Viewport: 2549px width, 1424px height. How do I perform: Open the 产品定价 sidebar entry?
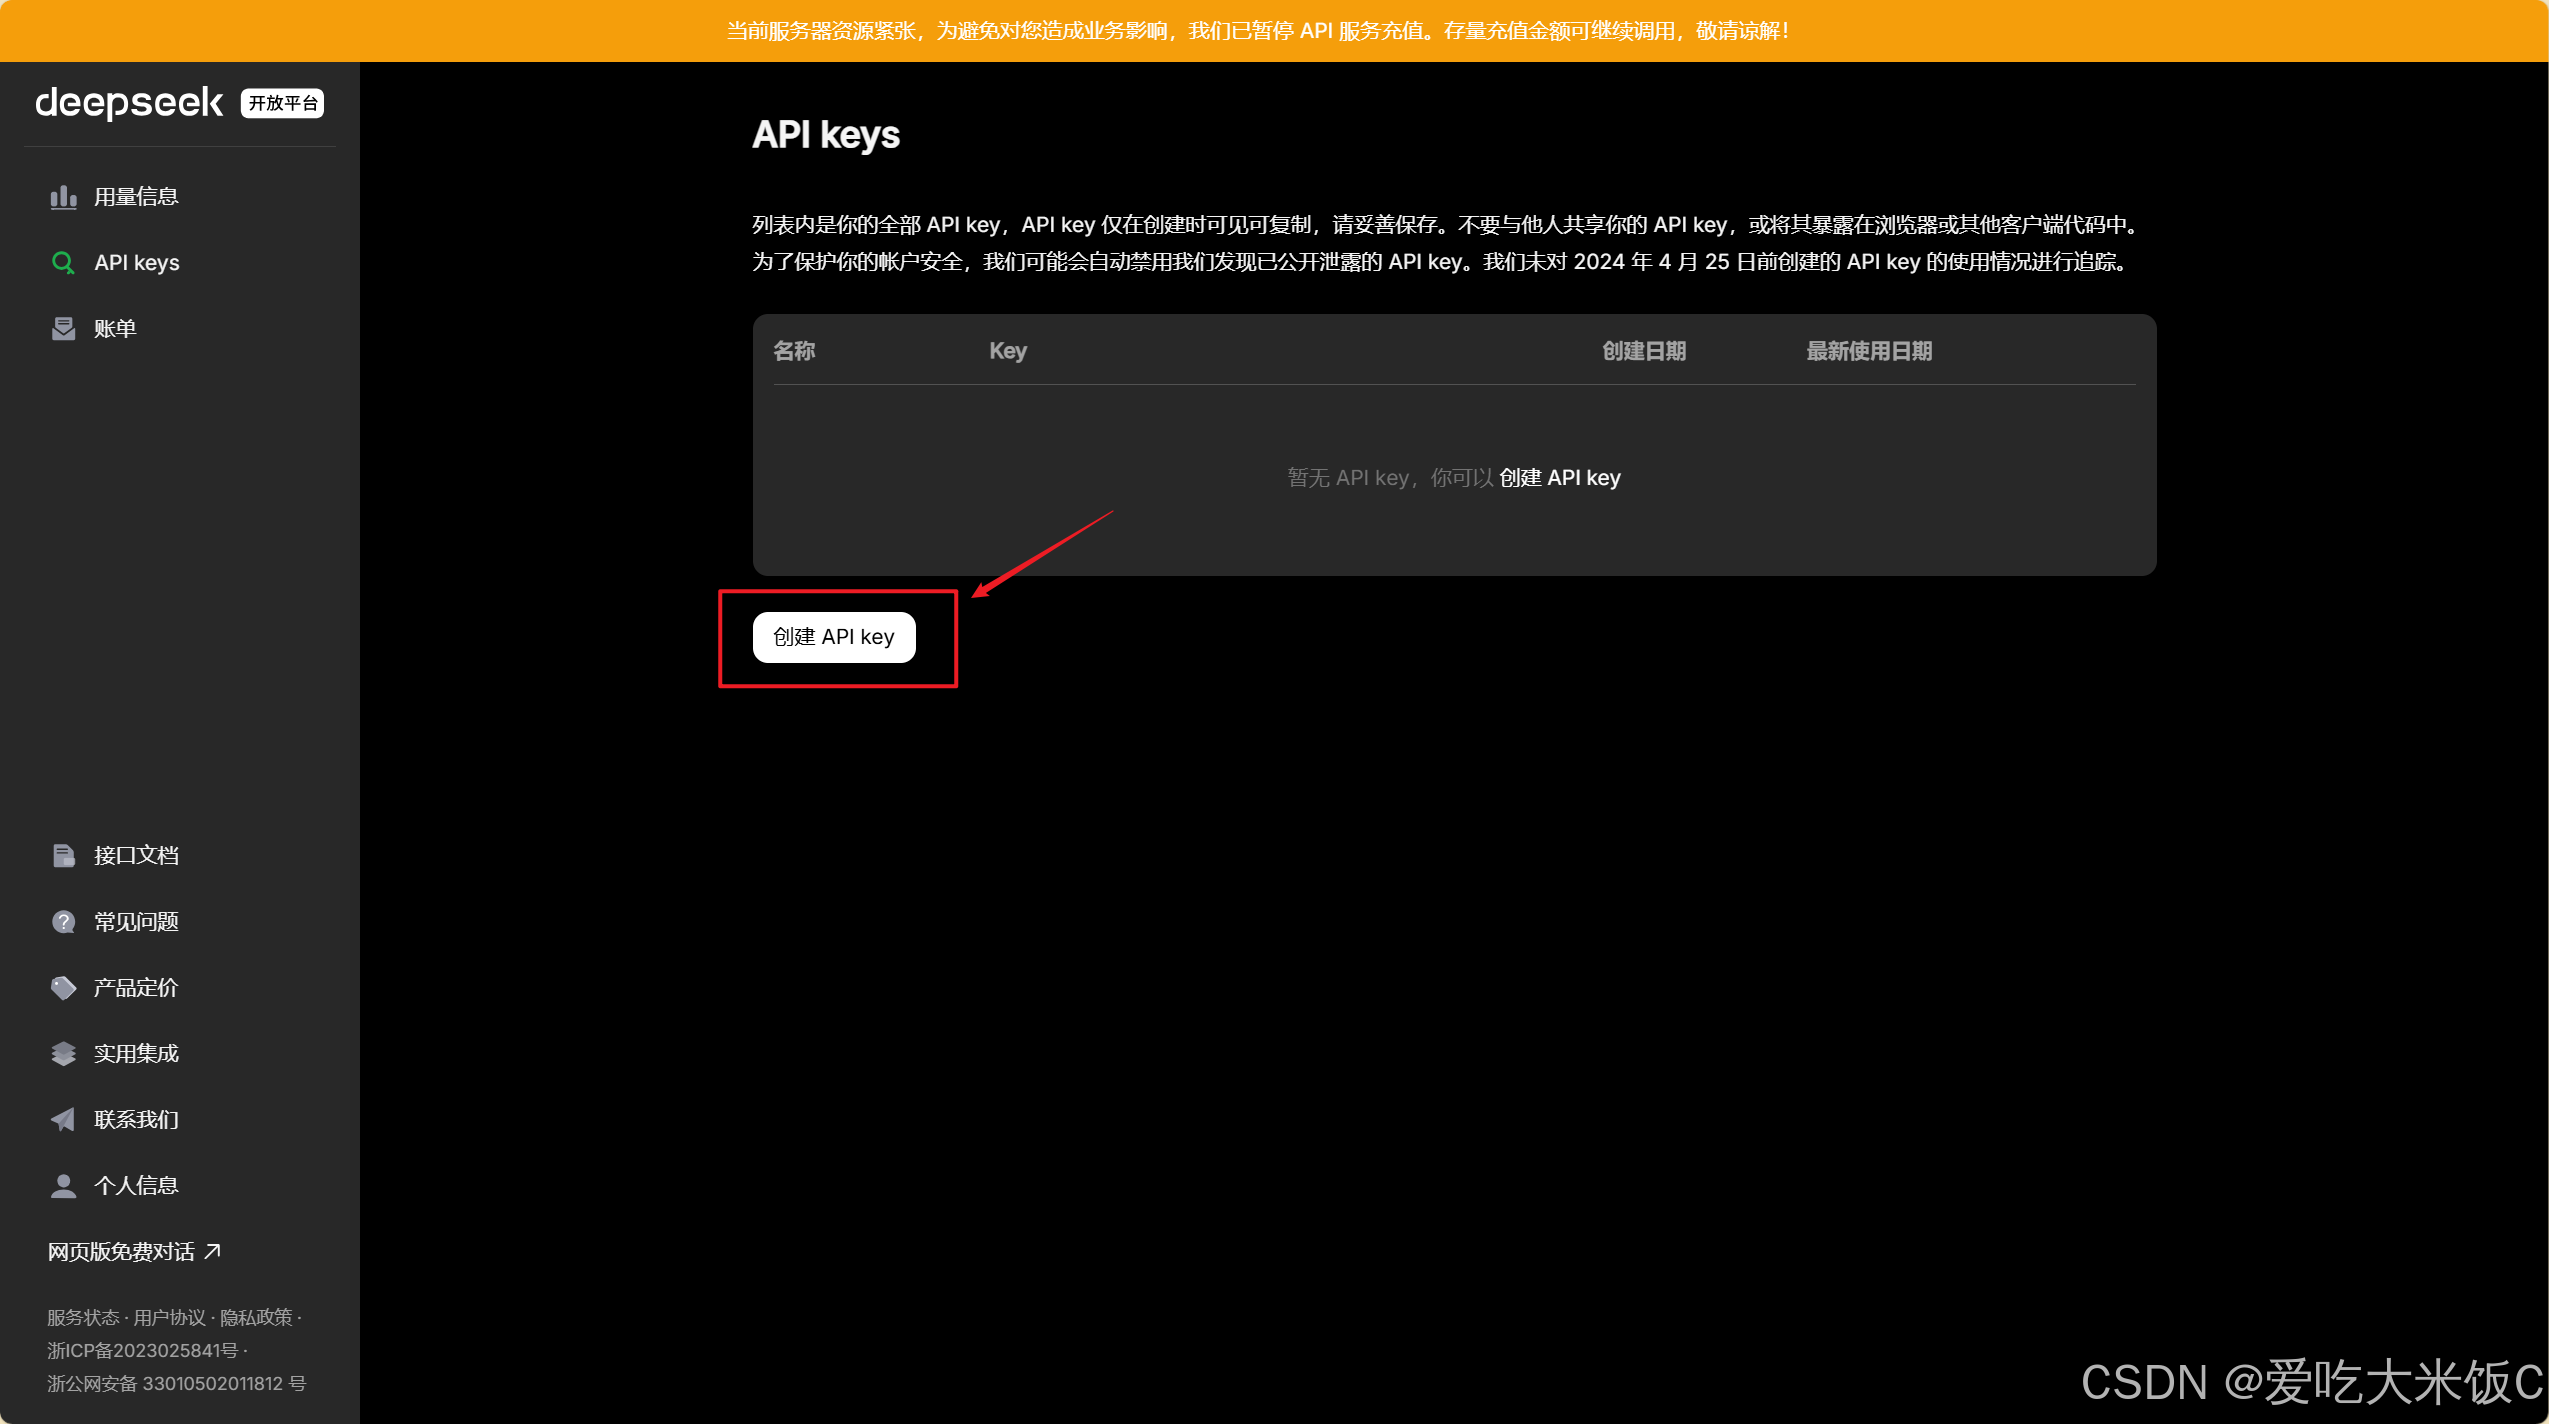[x=136, y=988]
